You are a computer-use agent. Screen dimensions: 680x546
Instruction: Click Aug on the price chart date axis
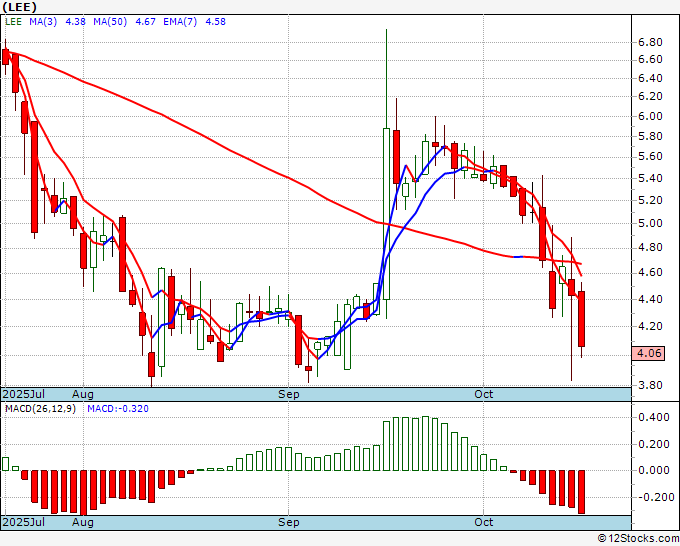click(83, 394)
